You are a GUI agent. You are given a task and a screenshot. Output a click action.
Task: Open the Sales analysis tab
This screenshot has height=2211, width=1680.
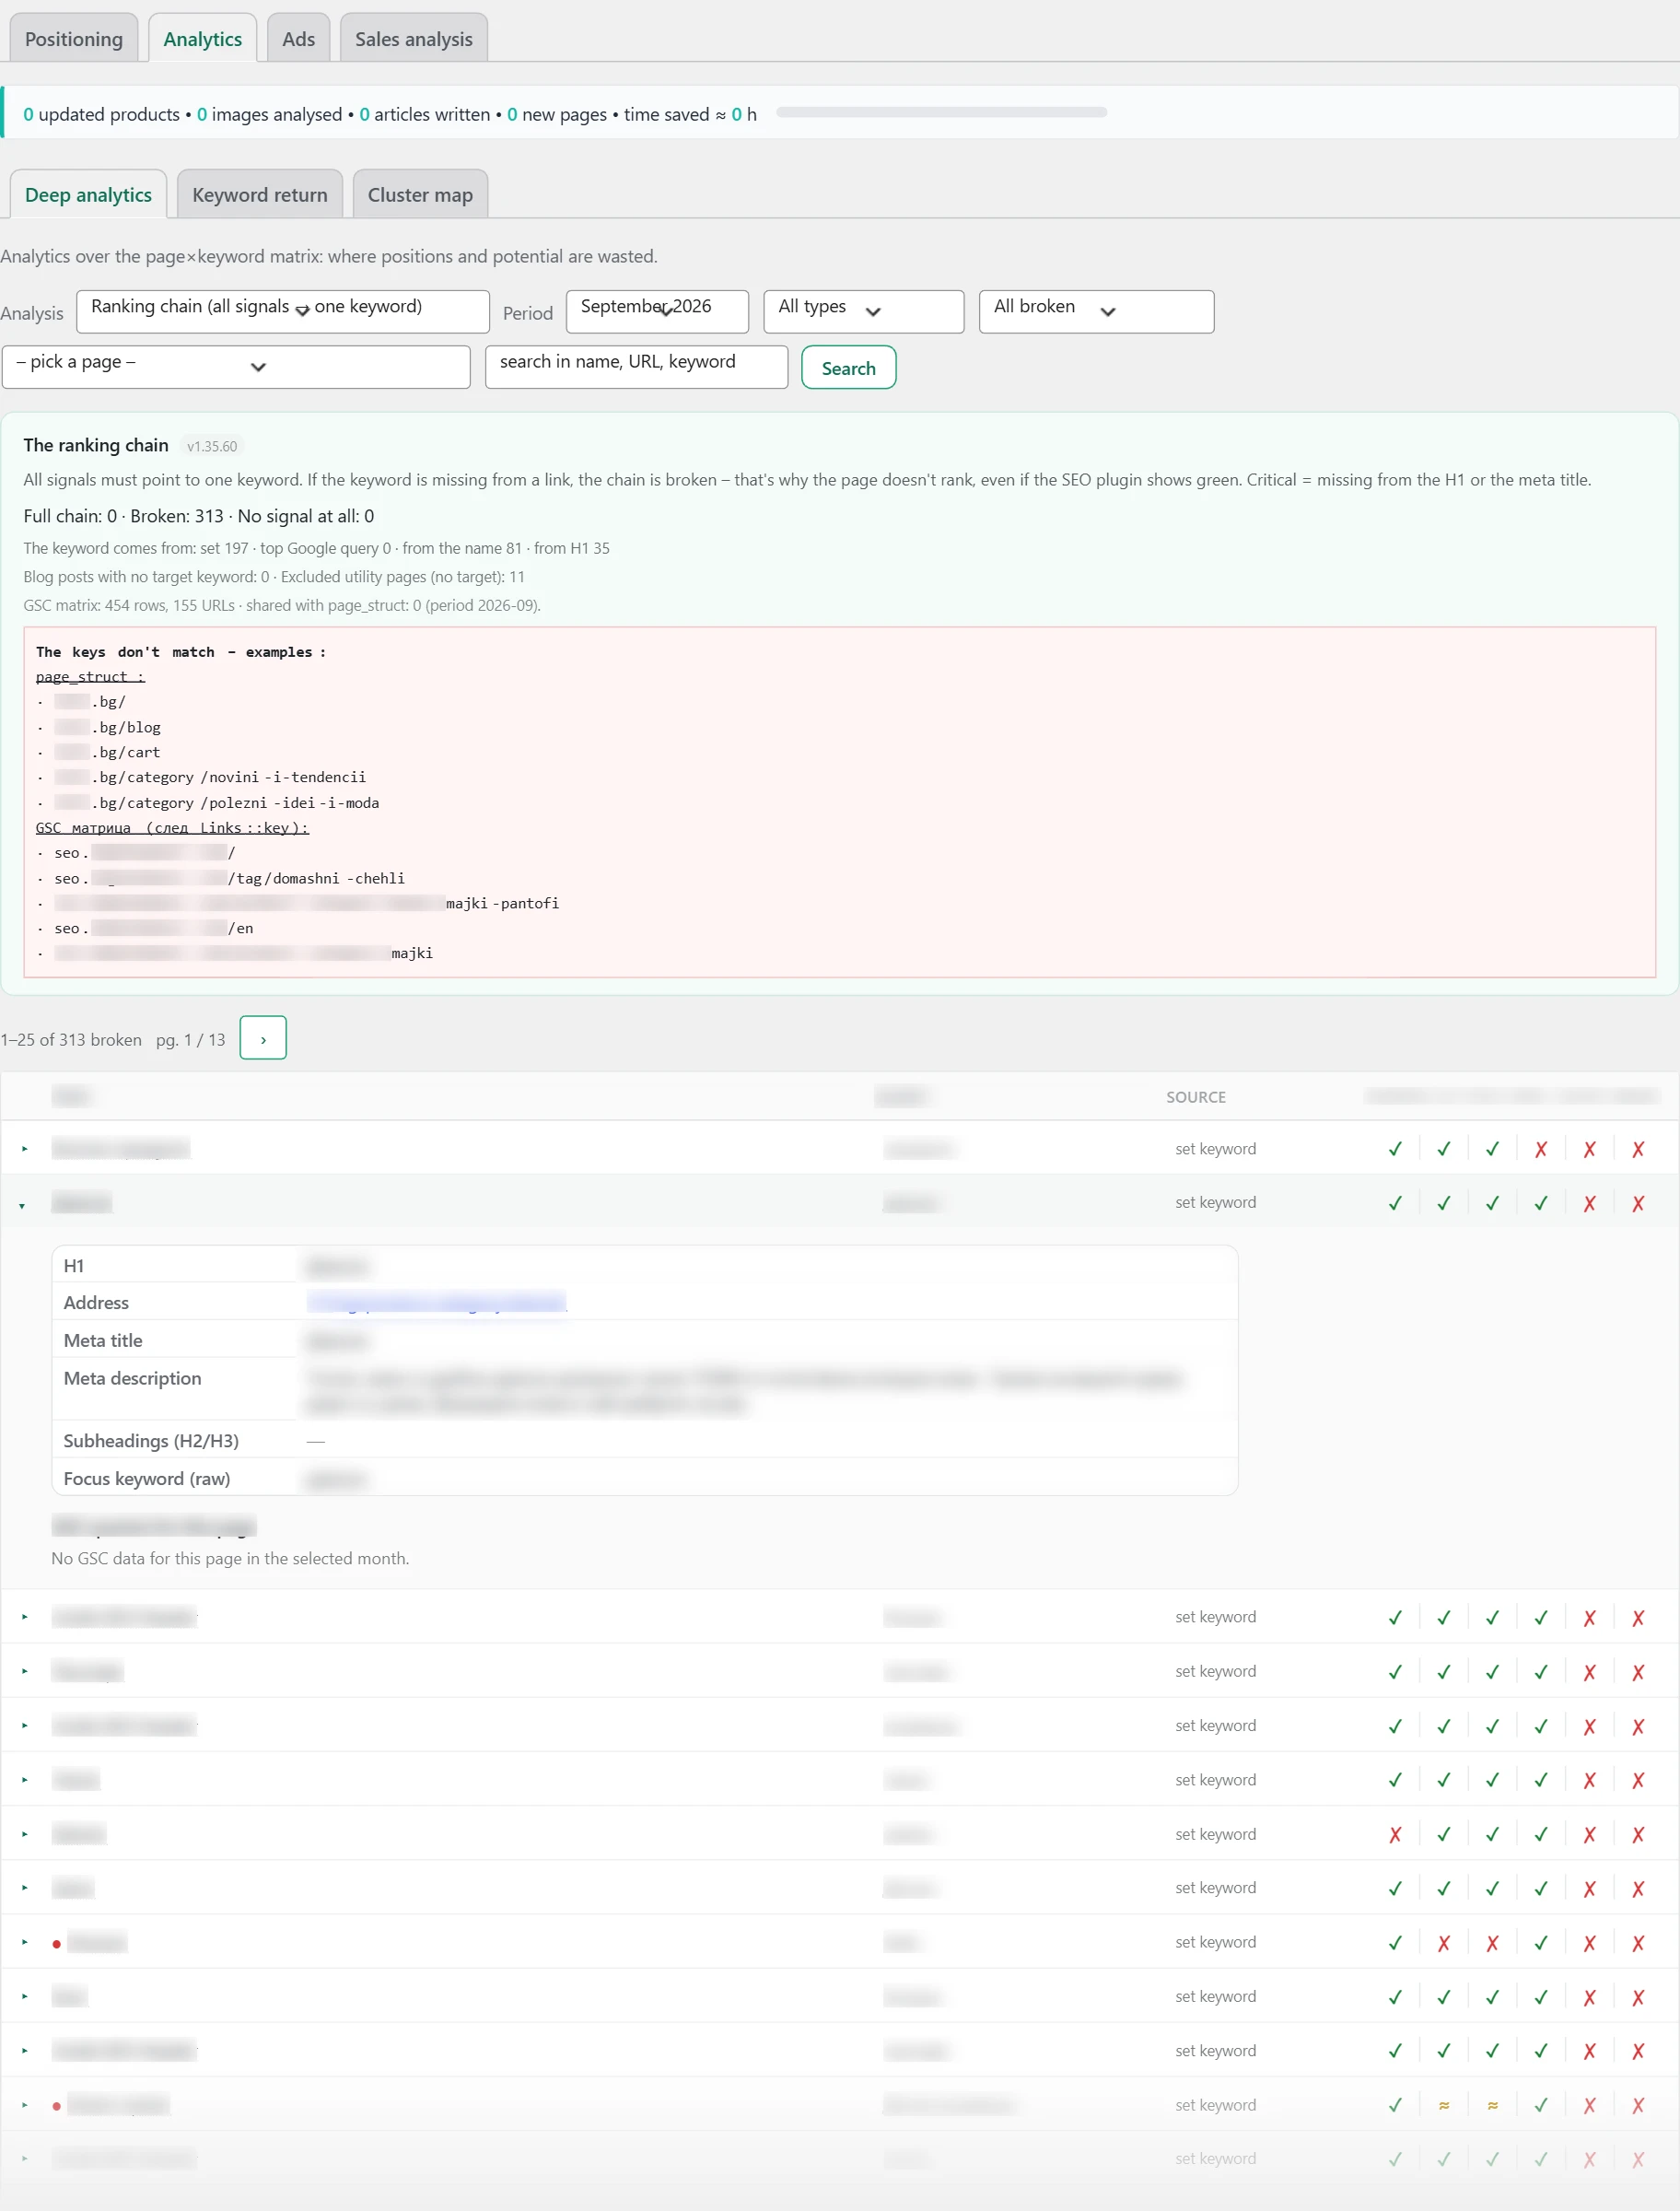coord(413,38)
